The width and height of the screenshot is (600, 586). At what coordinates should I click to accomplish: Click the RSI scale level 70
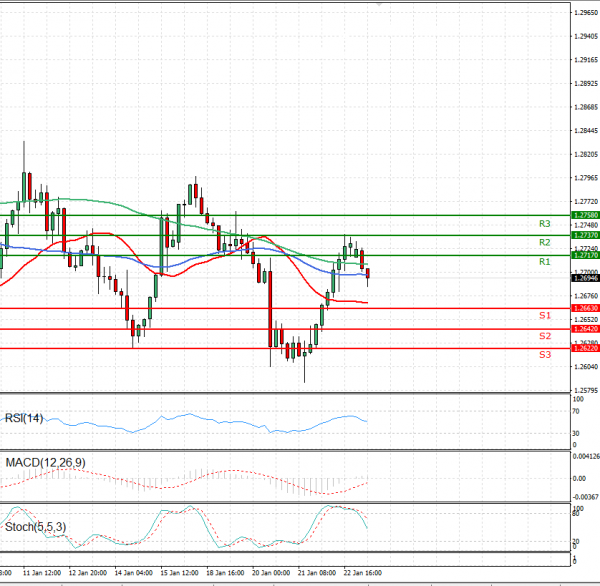(x=576, y=411)
